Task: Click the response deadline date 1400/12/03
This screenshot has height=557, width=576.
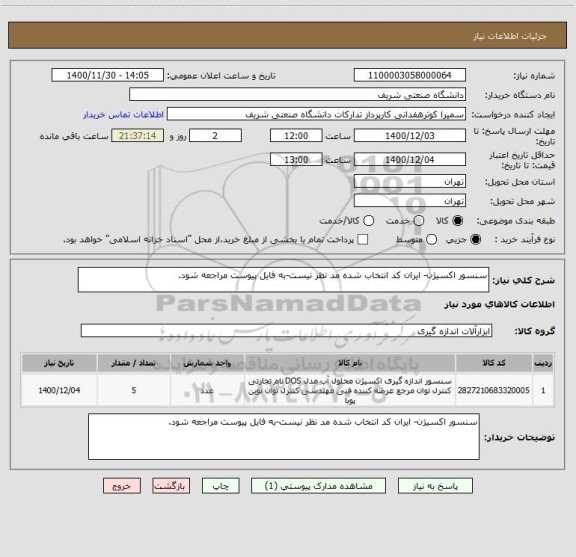Action: pos(410,136)
